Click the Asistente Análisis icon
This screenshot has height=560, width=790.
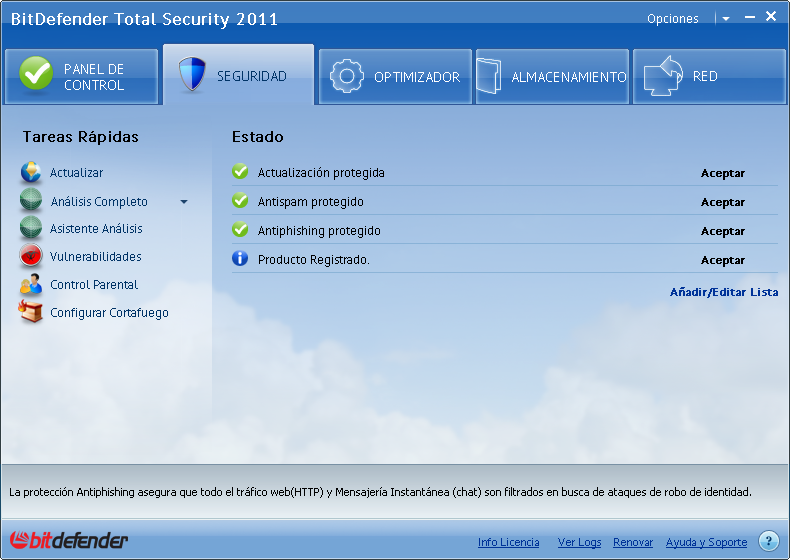pos(31,229)
